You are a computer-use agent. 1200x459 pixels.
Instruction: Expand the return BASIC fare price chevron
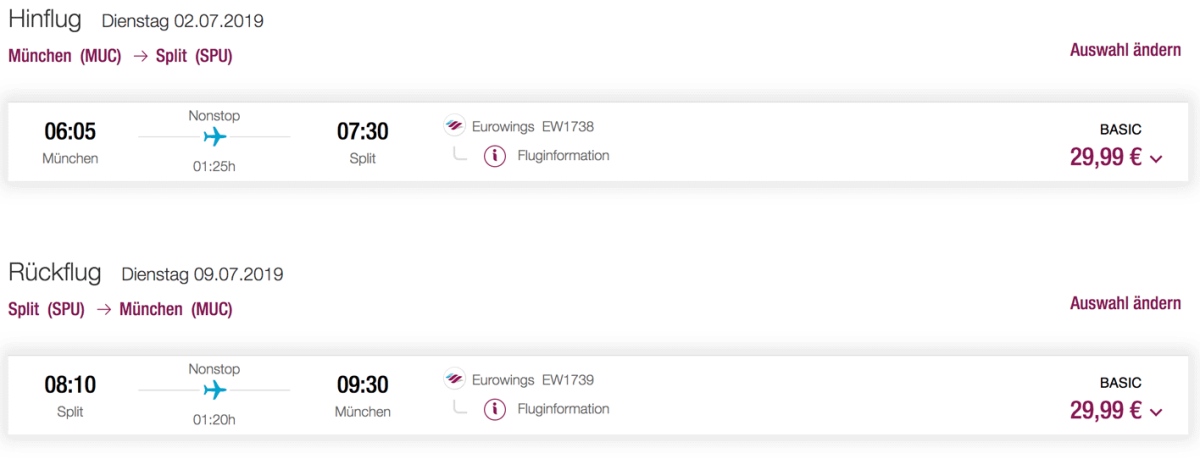click(1157, 412)
